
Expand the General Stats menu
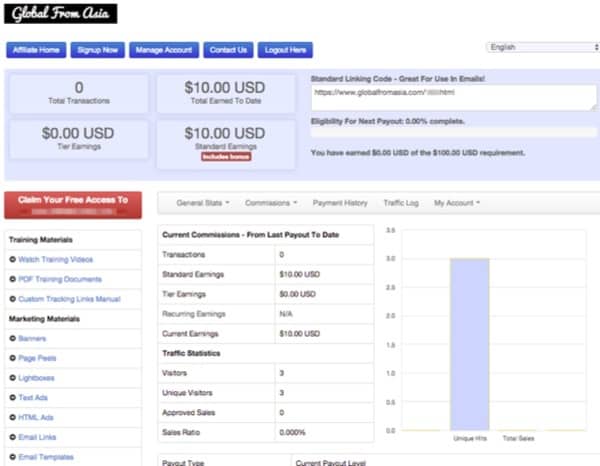click(x=202, y=203)
